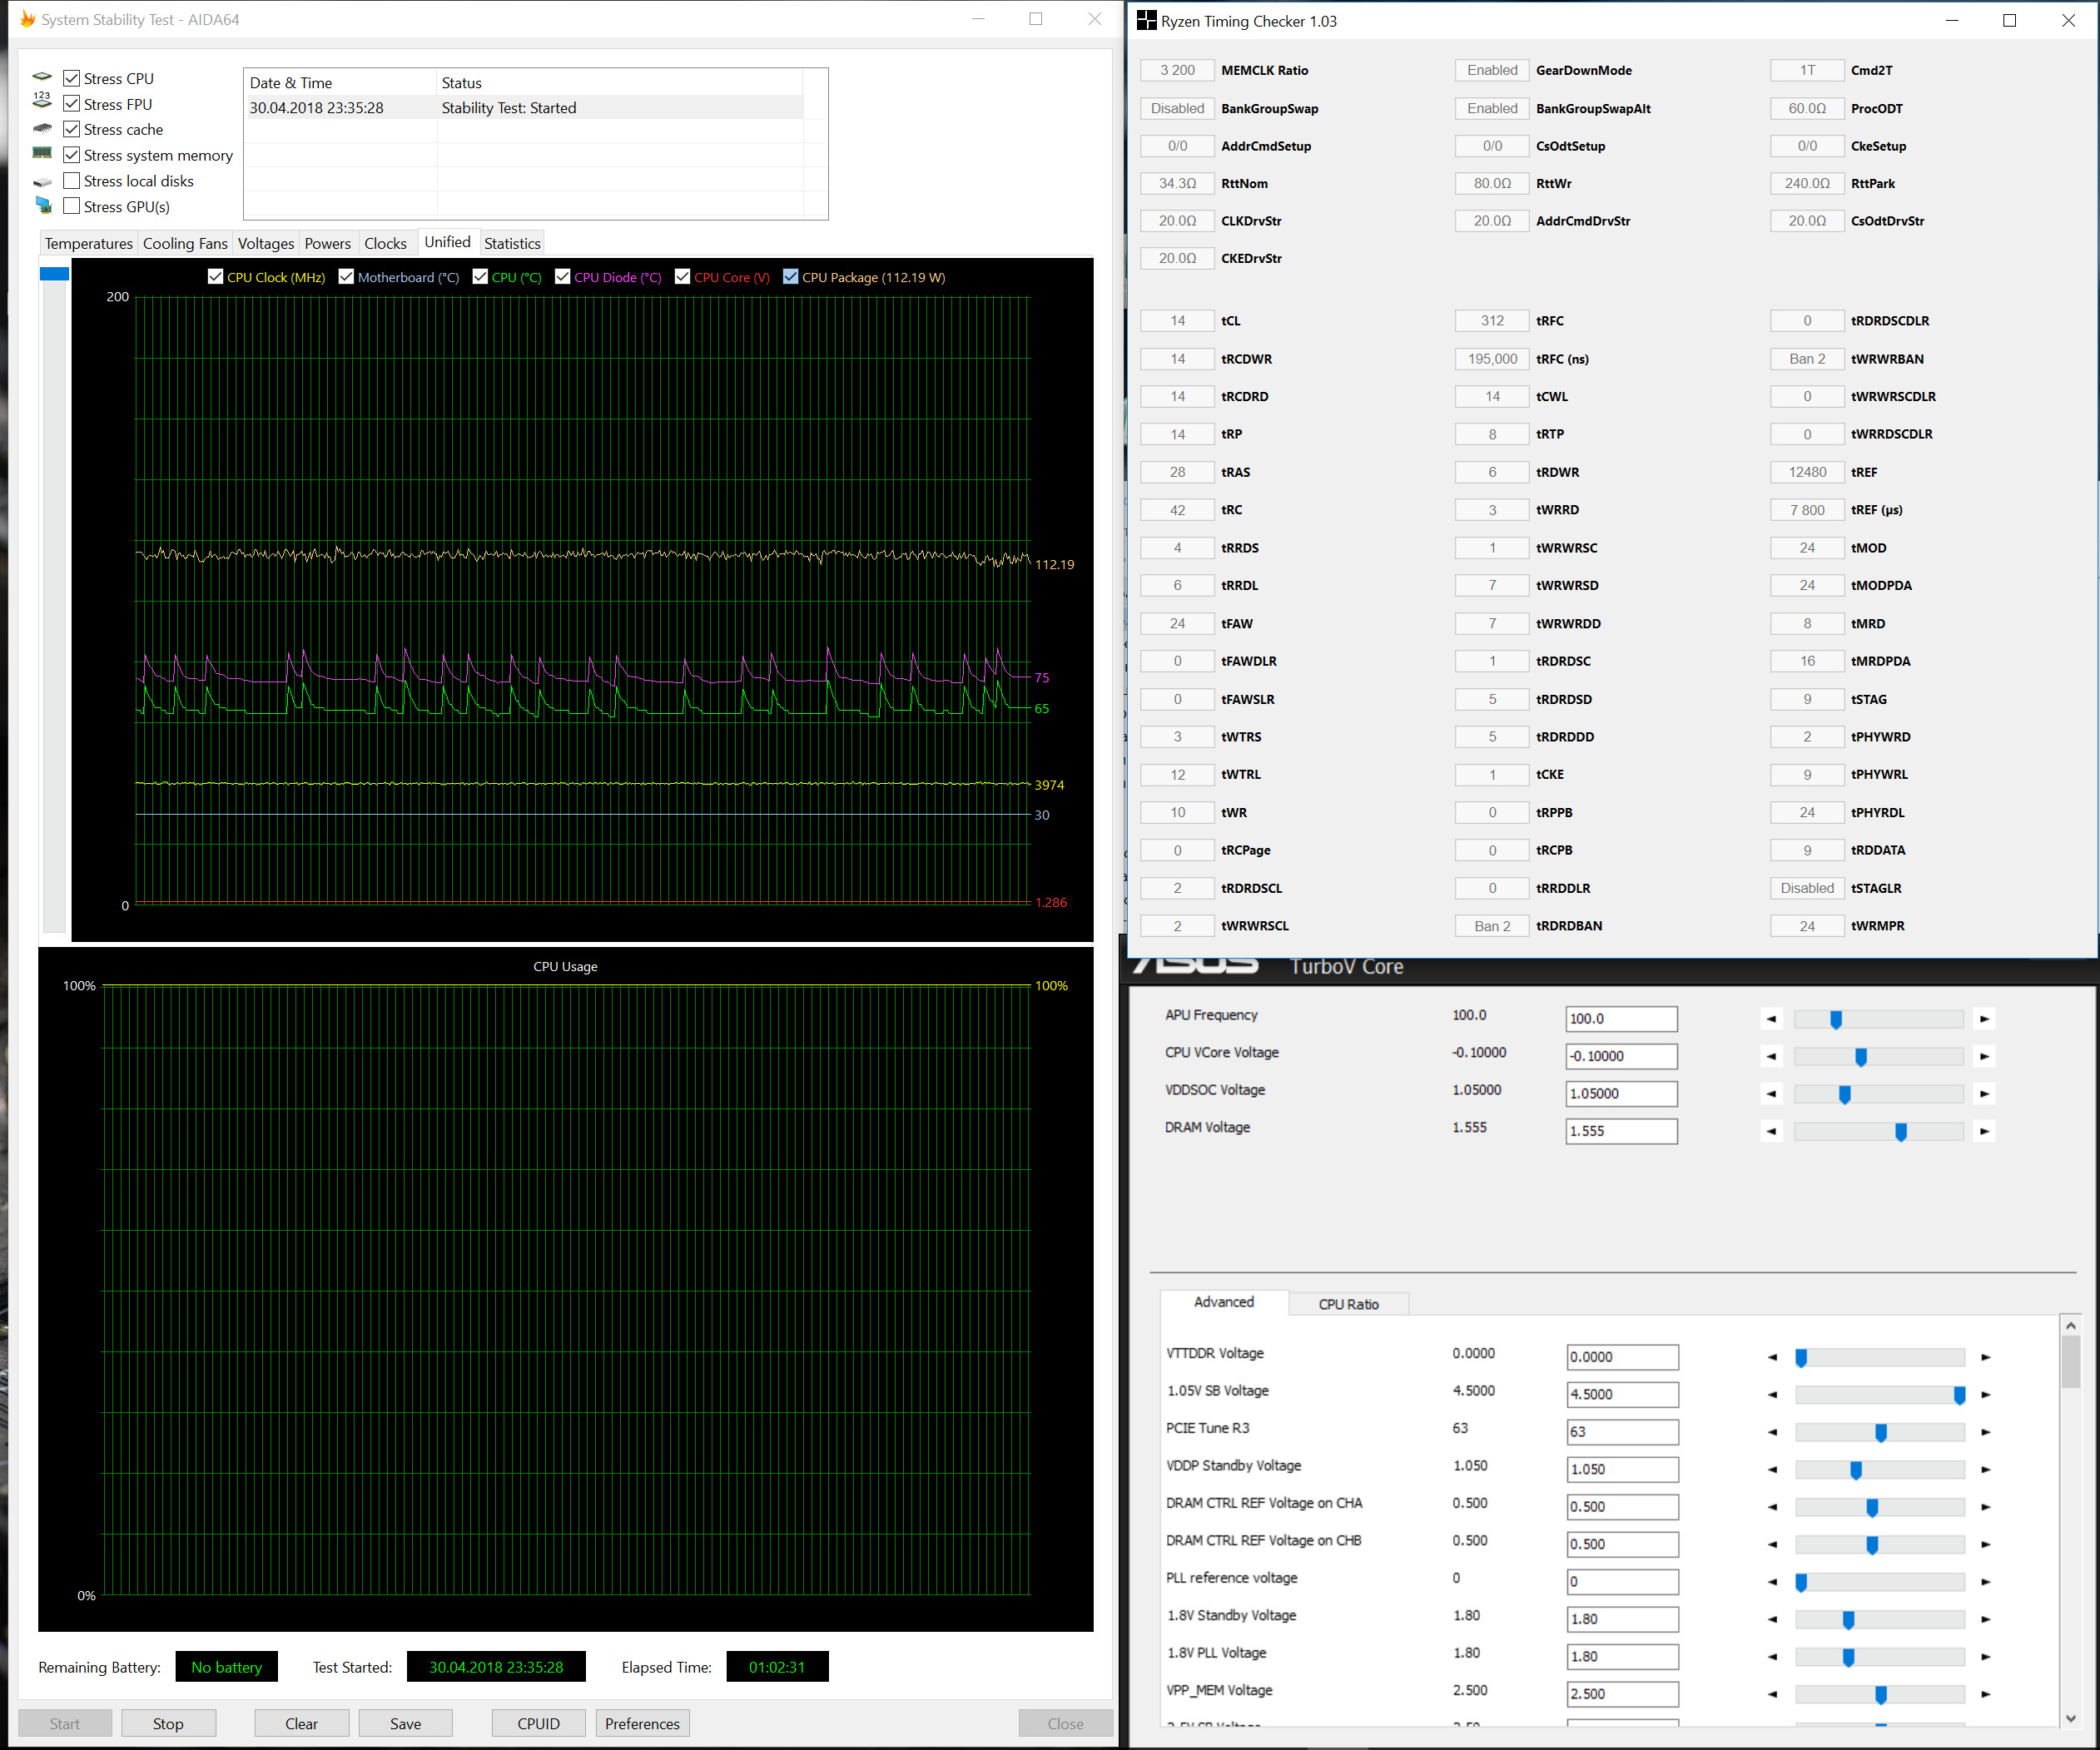
Task: Click the Stress local disks drive icon
Action: pos(42,182)
